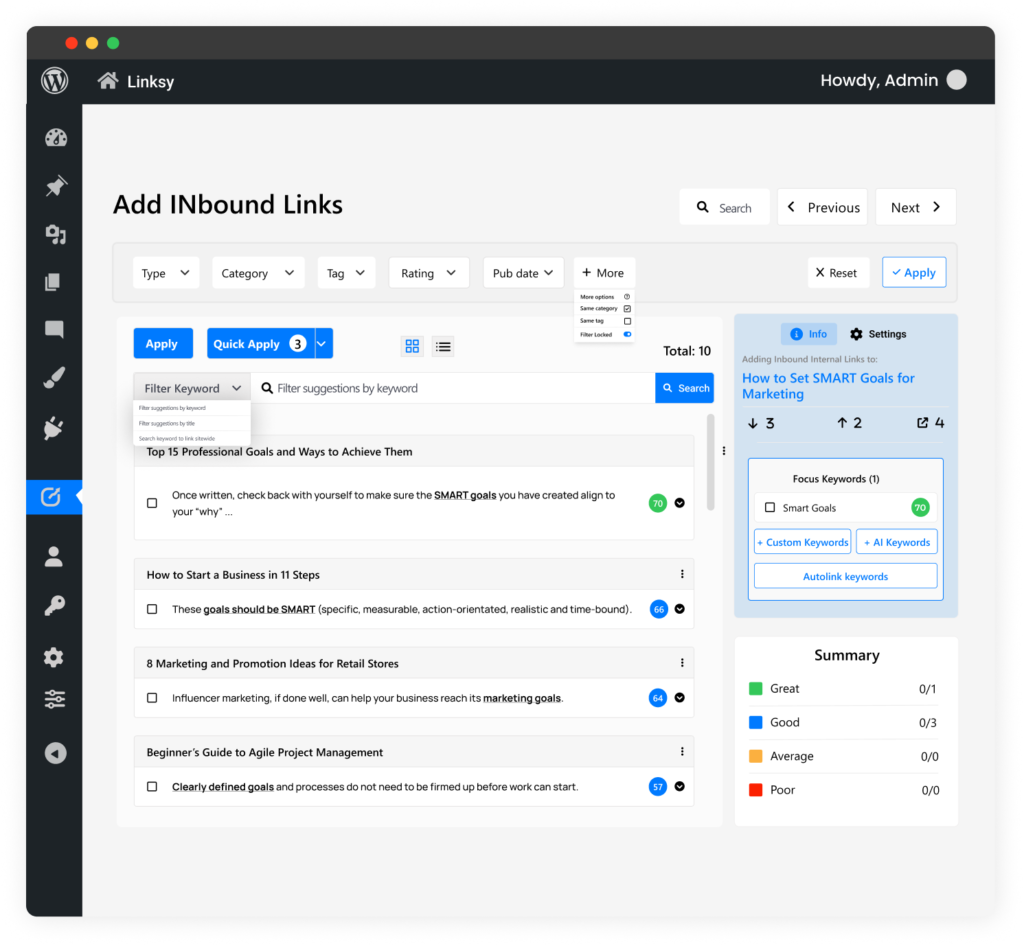Open the Dashboard gauge icon in sidebar
The height and width of the screenshot is (946, 1024).
pos(56,137)
